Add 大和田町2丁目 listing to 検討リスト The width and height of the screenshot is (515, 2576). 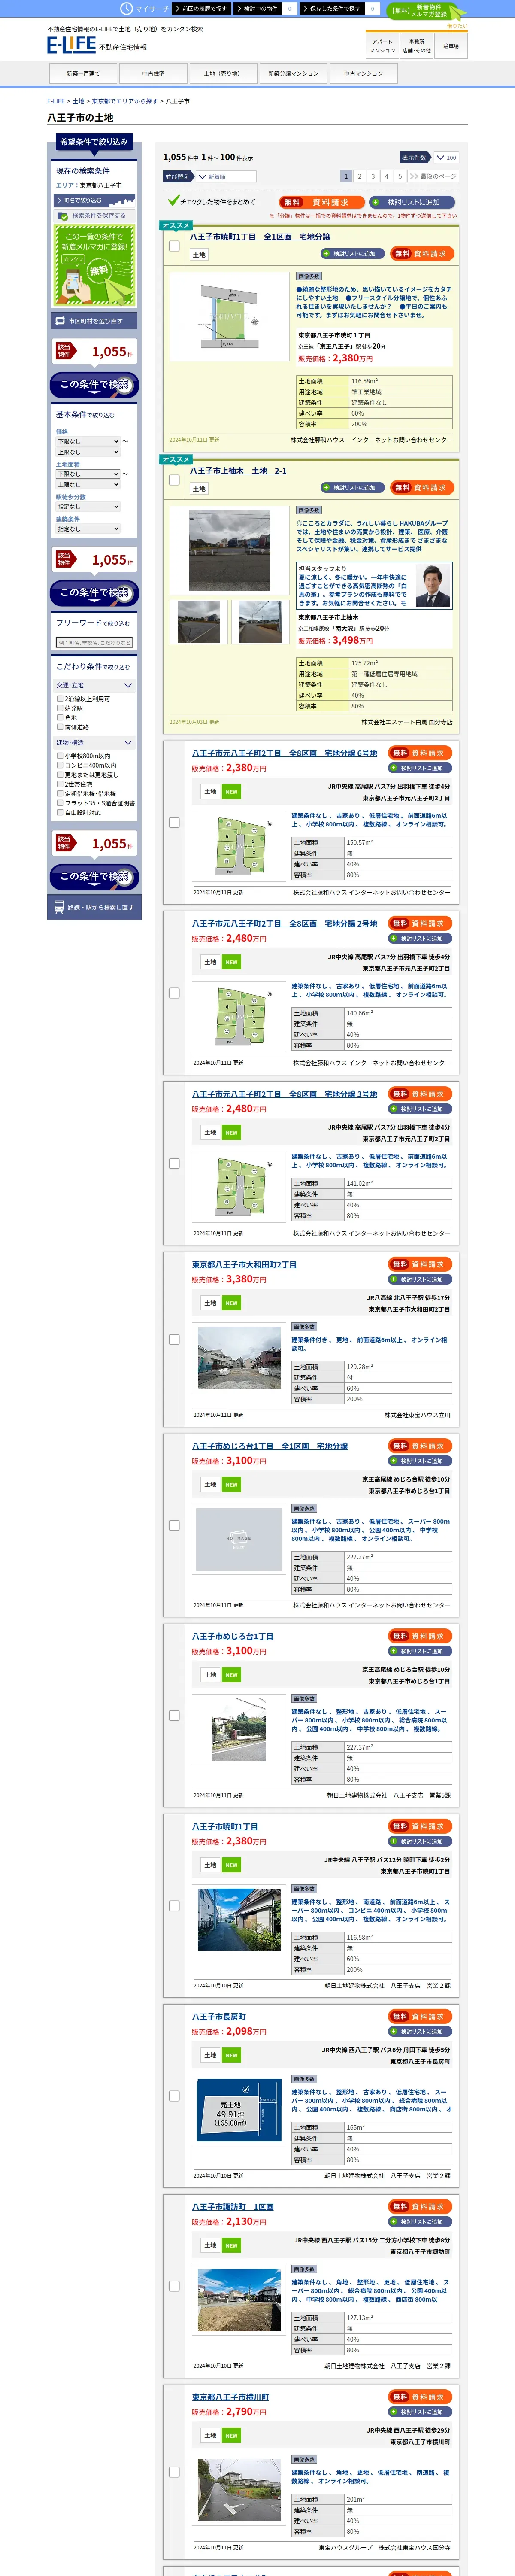[420, 1279]
